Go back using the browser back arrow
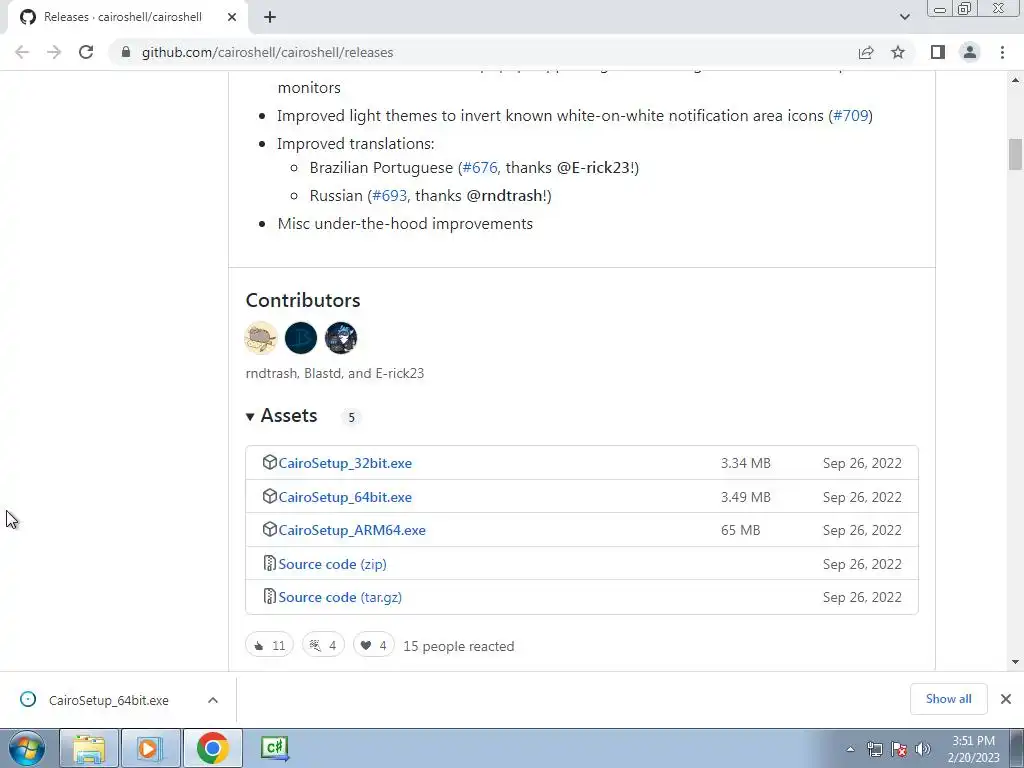Screen dimensions: 1024x768 (22, 52)
